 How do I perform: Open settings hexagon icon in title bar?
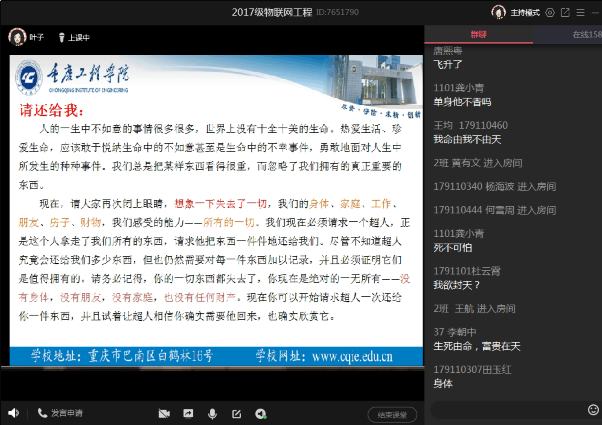coord(550,12)
